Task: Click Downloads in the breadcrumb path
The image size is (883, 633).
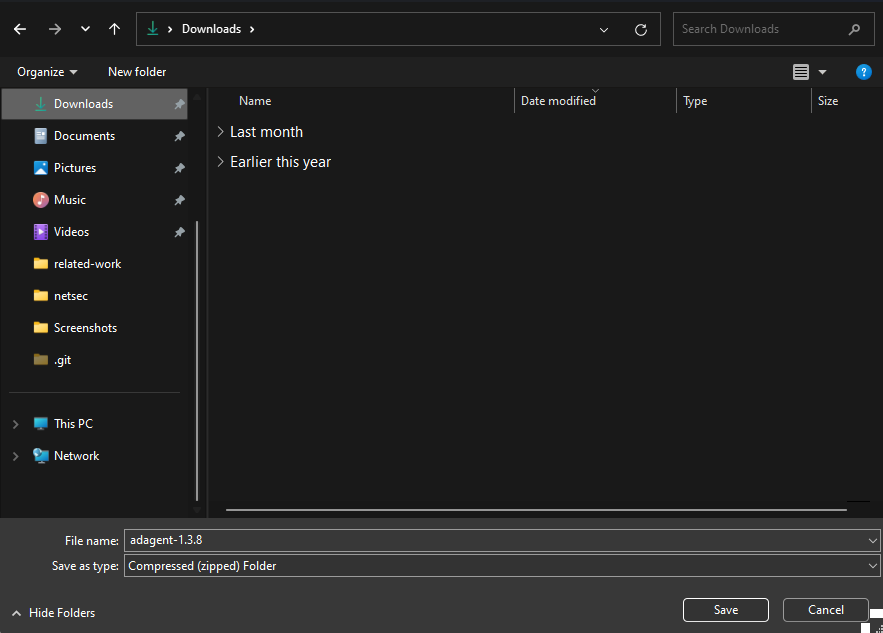Action: (x=212, y=29)
